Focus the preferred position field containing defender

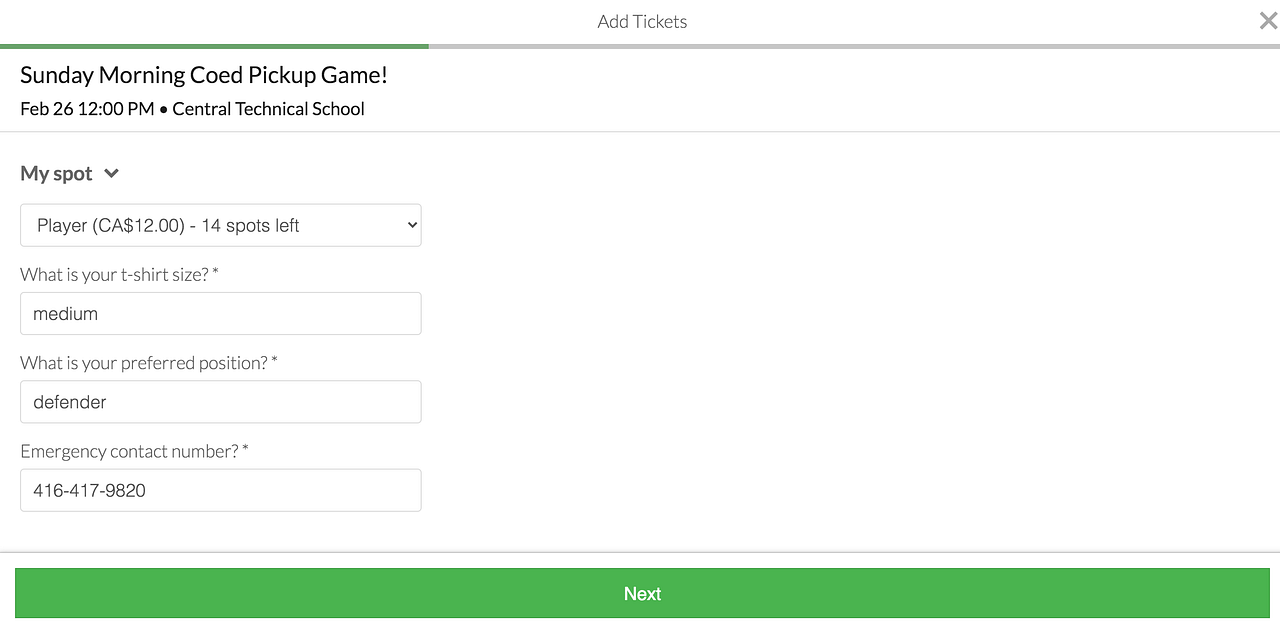220,402
